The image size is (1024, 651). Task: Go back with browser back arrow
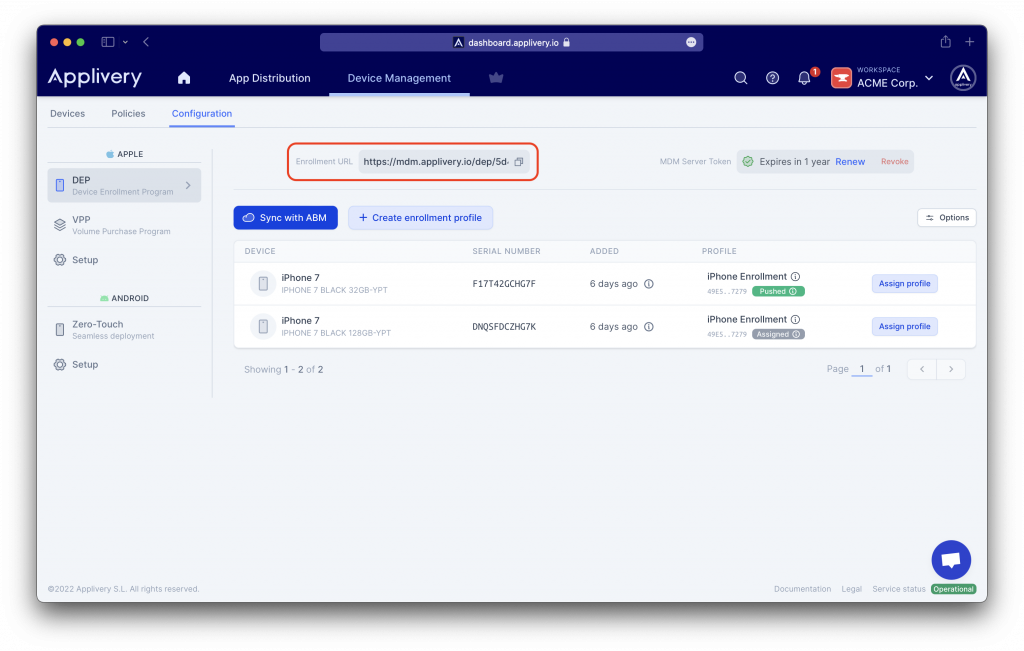coord(146,42)
